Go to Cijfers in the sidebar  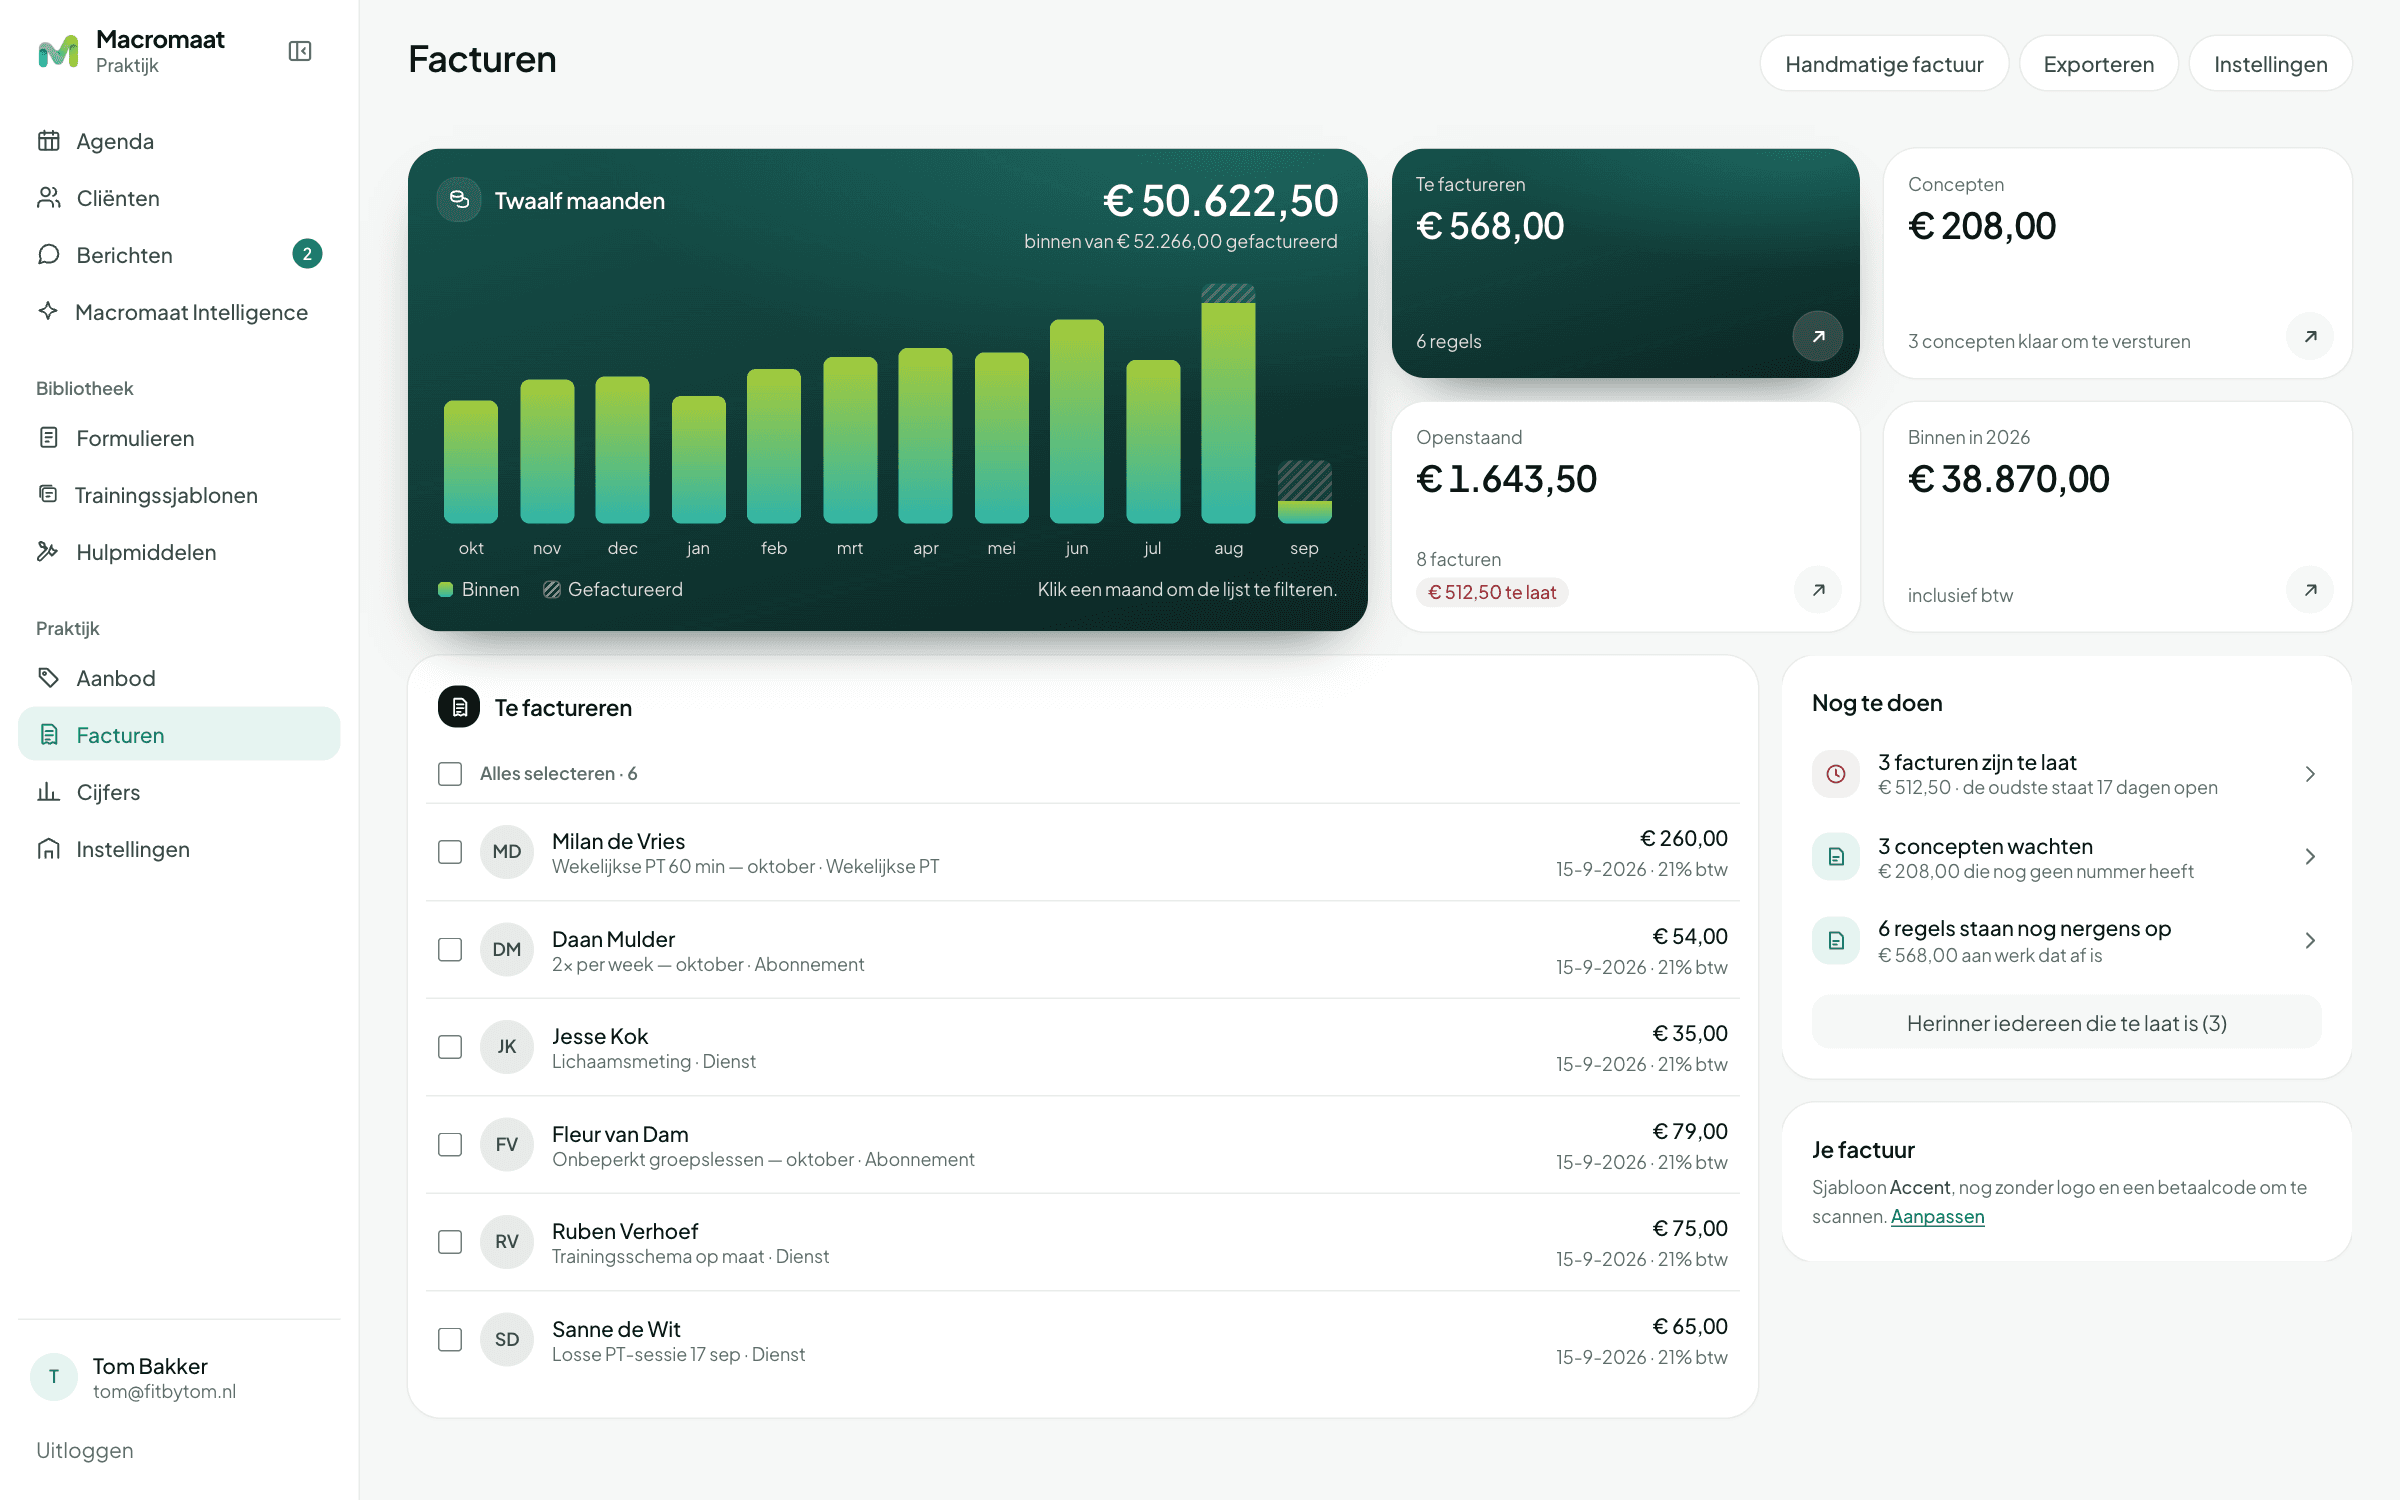(179, 792)
